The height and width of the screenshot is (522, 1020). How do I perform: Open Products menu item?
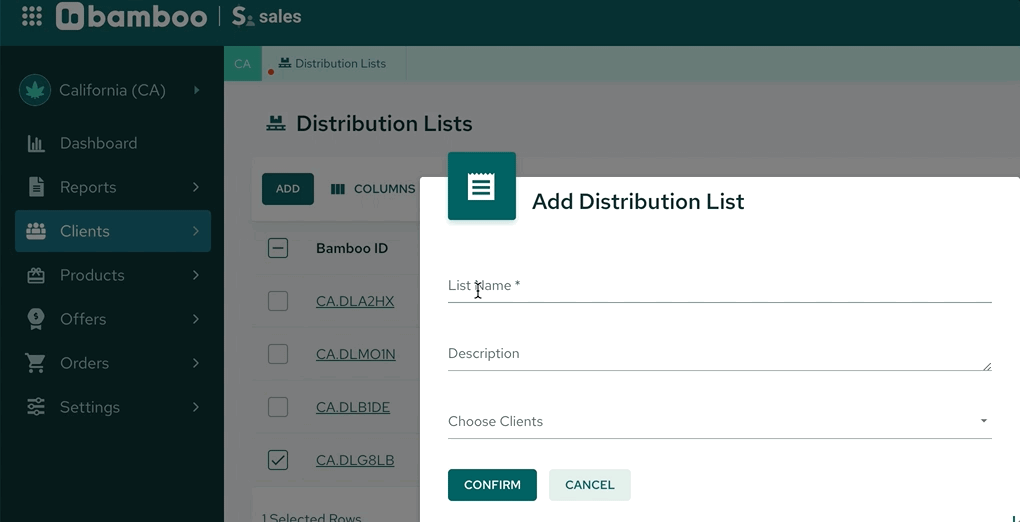[113, 275]
